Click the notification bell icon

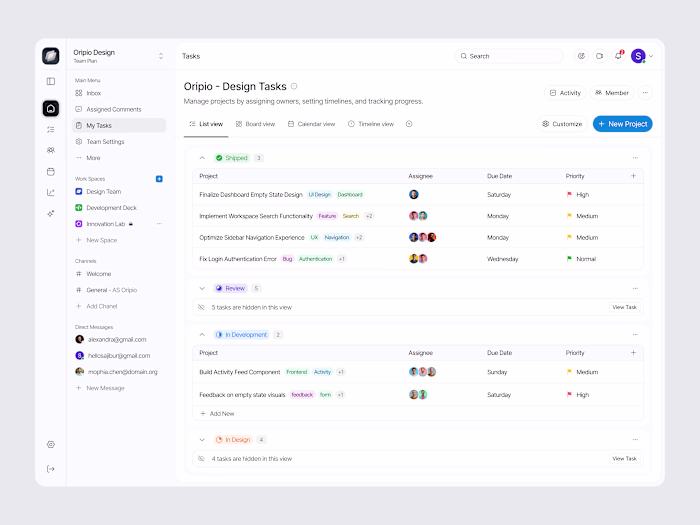[x=618, y=56]
